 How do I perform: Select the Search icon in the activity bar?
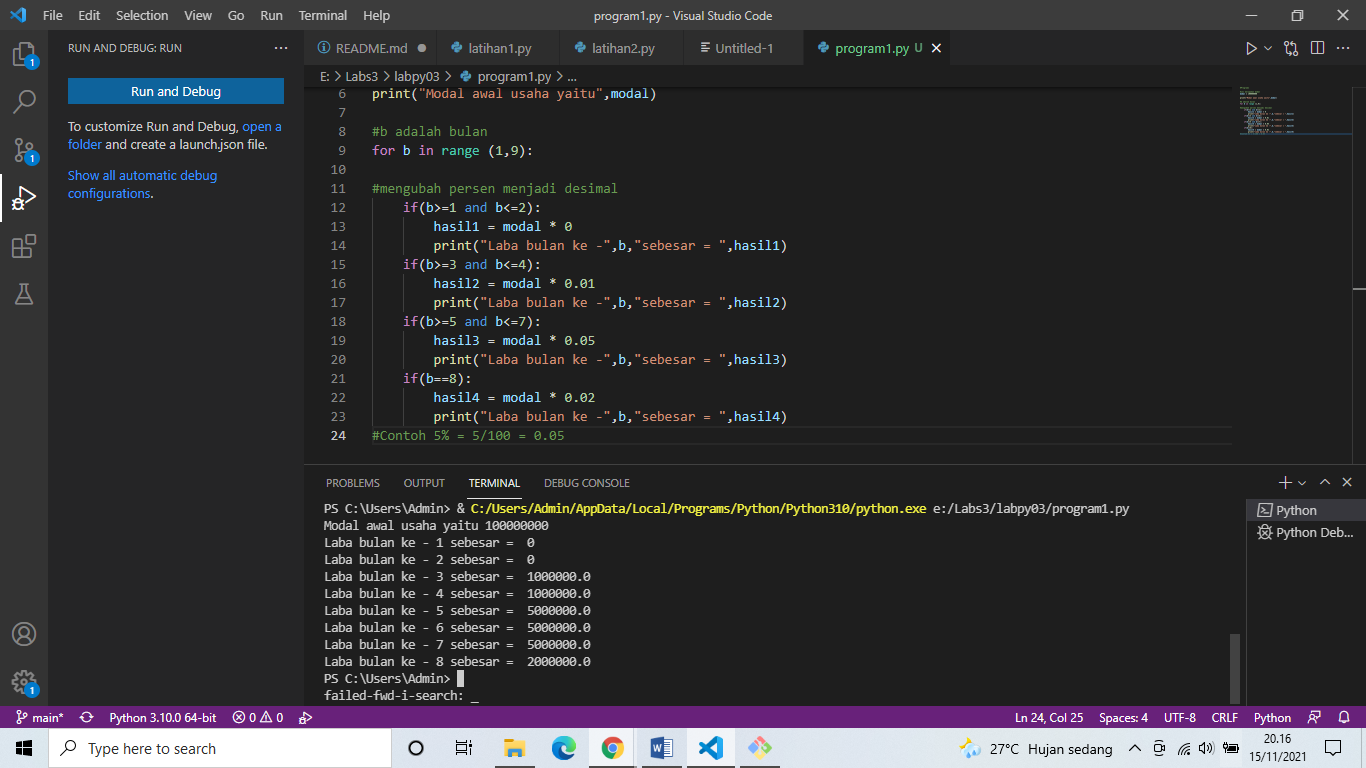[24, 100]
